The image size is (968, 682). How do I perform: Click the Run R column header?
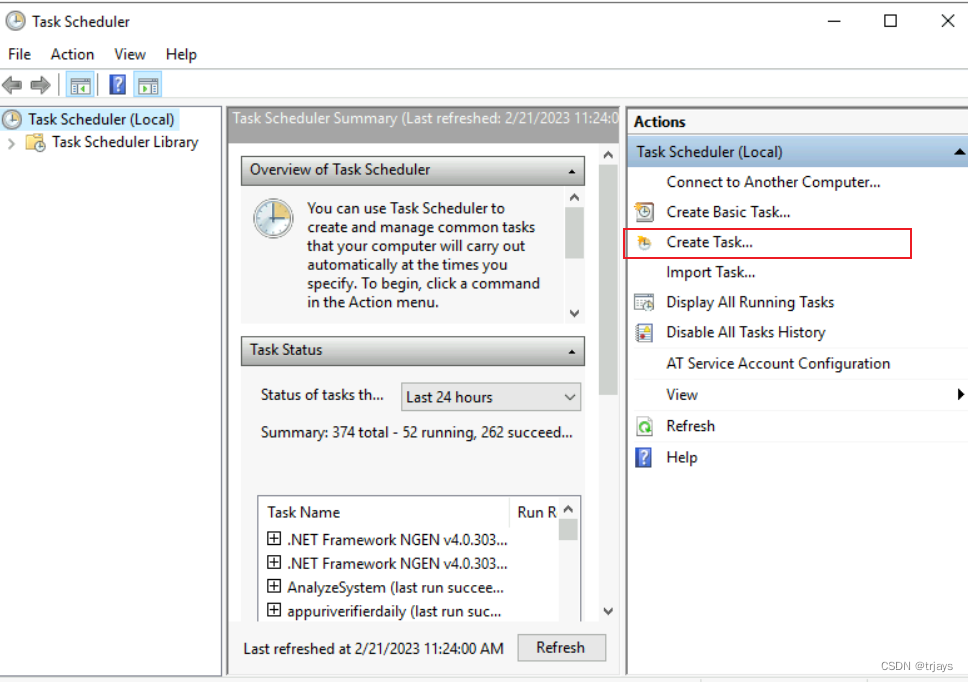(x=534, y=512)
